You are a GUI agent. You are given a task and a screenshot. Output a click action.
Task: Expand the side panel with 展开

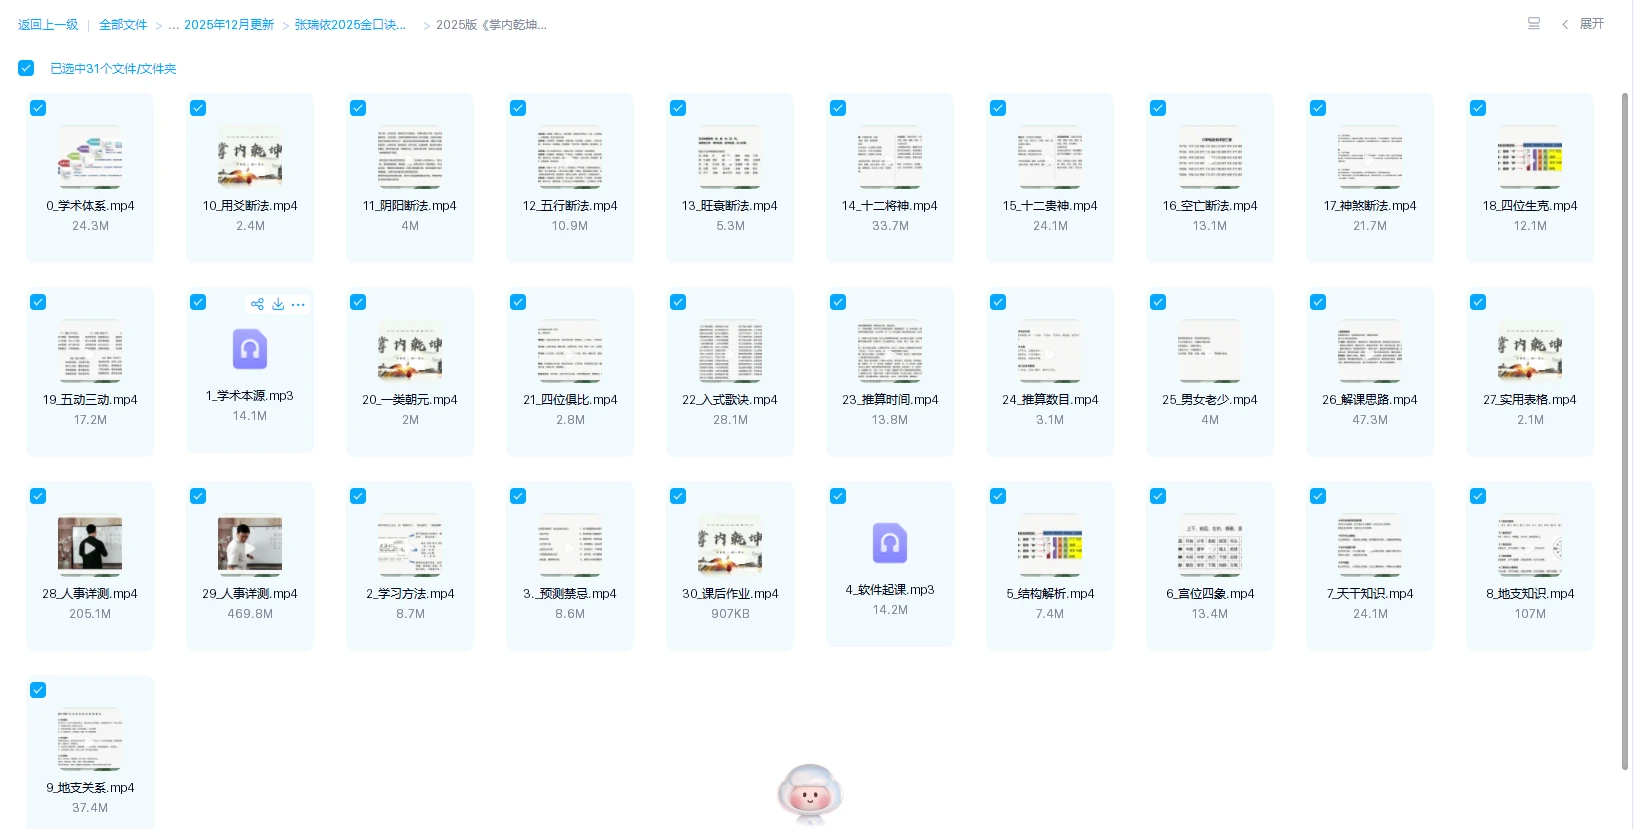[1583, 24]
